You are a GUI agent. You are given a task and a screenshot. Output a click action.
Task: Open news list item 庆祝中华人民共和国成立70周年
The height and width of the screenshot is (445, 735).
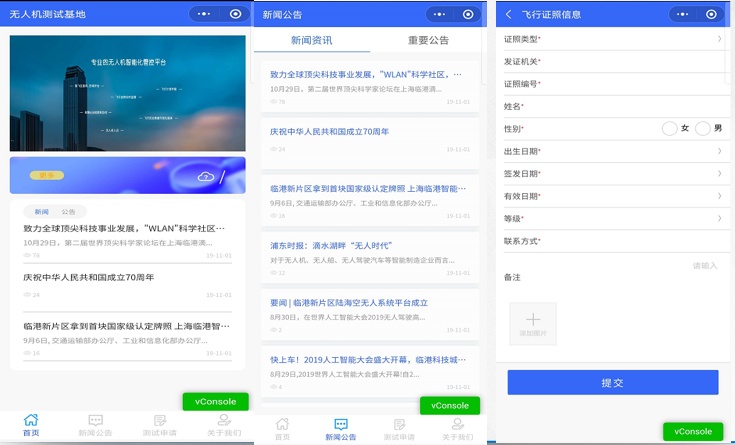click(x=370, y=143)
